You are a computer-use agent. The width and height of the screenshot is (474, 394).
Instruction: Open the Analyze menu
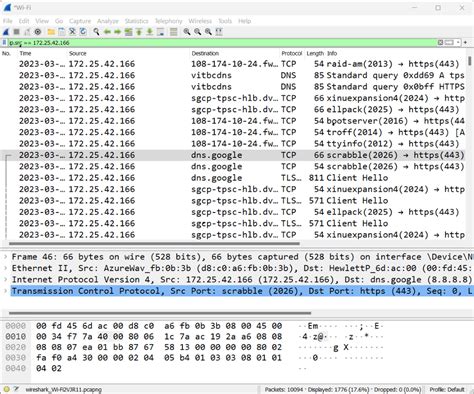click(x=108, y=21)
